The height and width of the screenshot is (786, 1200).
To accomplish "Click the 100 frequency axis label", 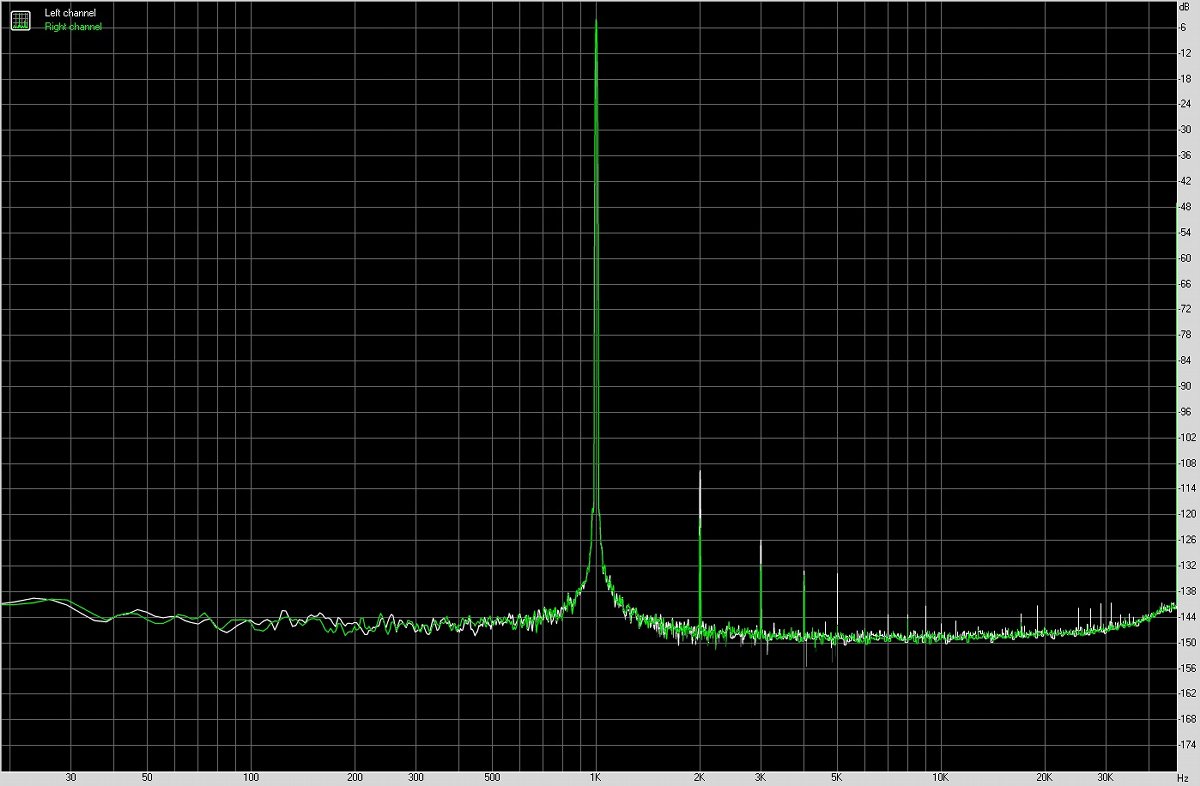I will coord(251,777).
